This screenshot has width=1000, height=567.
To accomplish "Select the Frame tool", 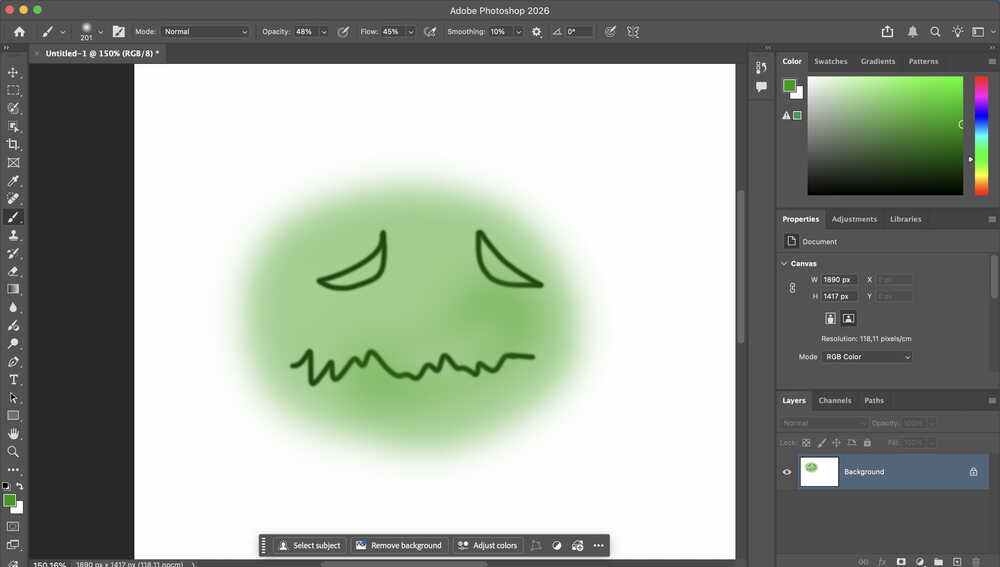I will pyautogui.click(x=13, y=163).
